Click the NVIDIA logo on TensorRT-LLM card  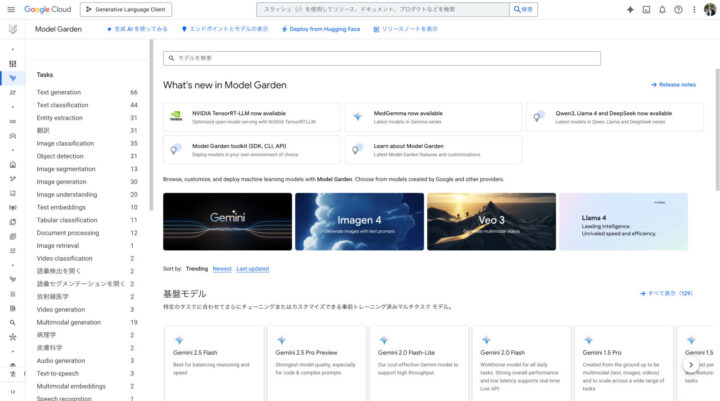click(176, 116)
